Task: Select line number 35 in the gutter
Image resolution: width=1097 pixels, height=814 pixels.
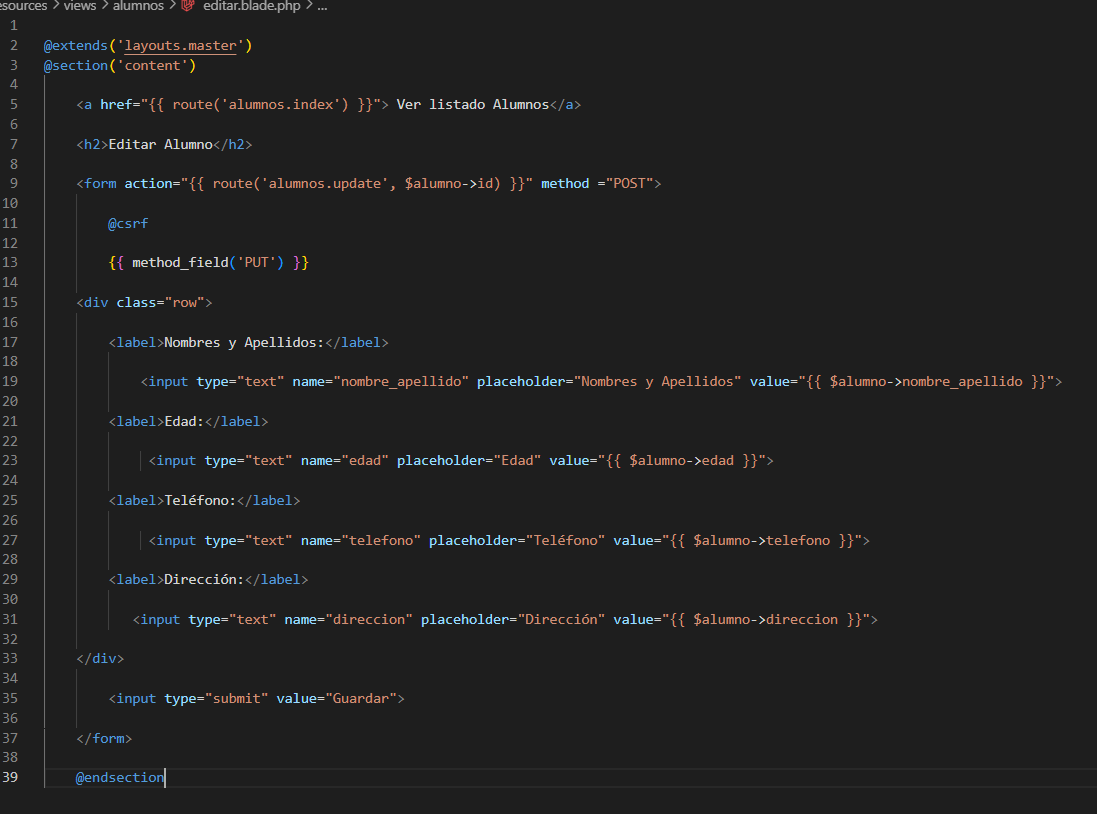Action: [10, 699]
